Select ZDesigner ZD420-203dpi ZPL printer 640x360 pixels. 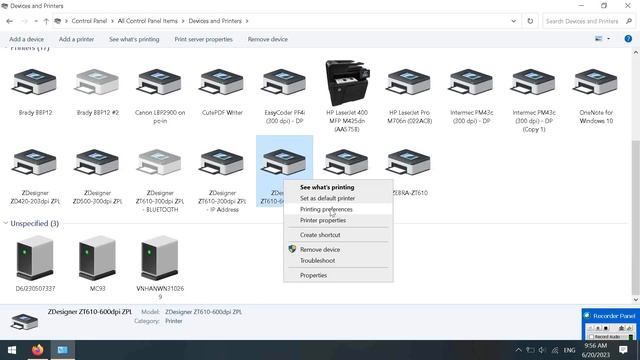(x=35, y=176)
